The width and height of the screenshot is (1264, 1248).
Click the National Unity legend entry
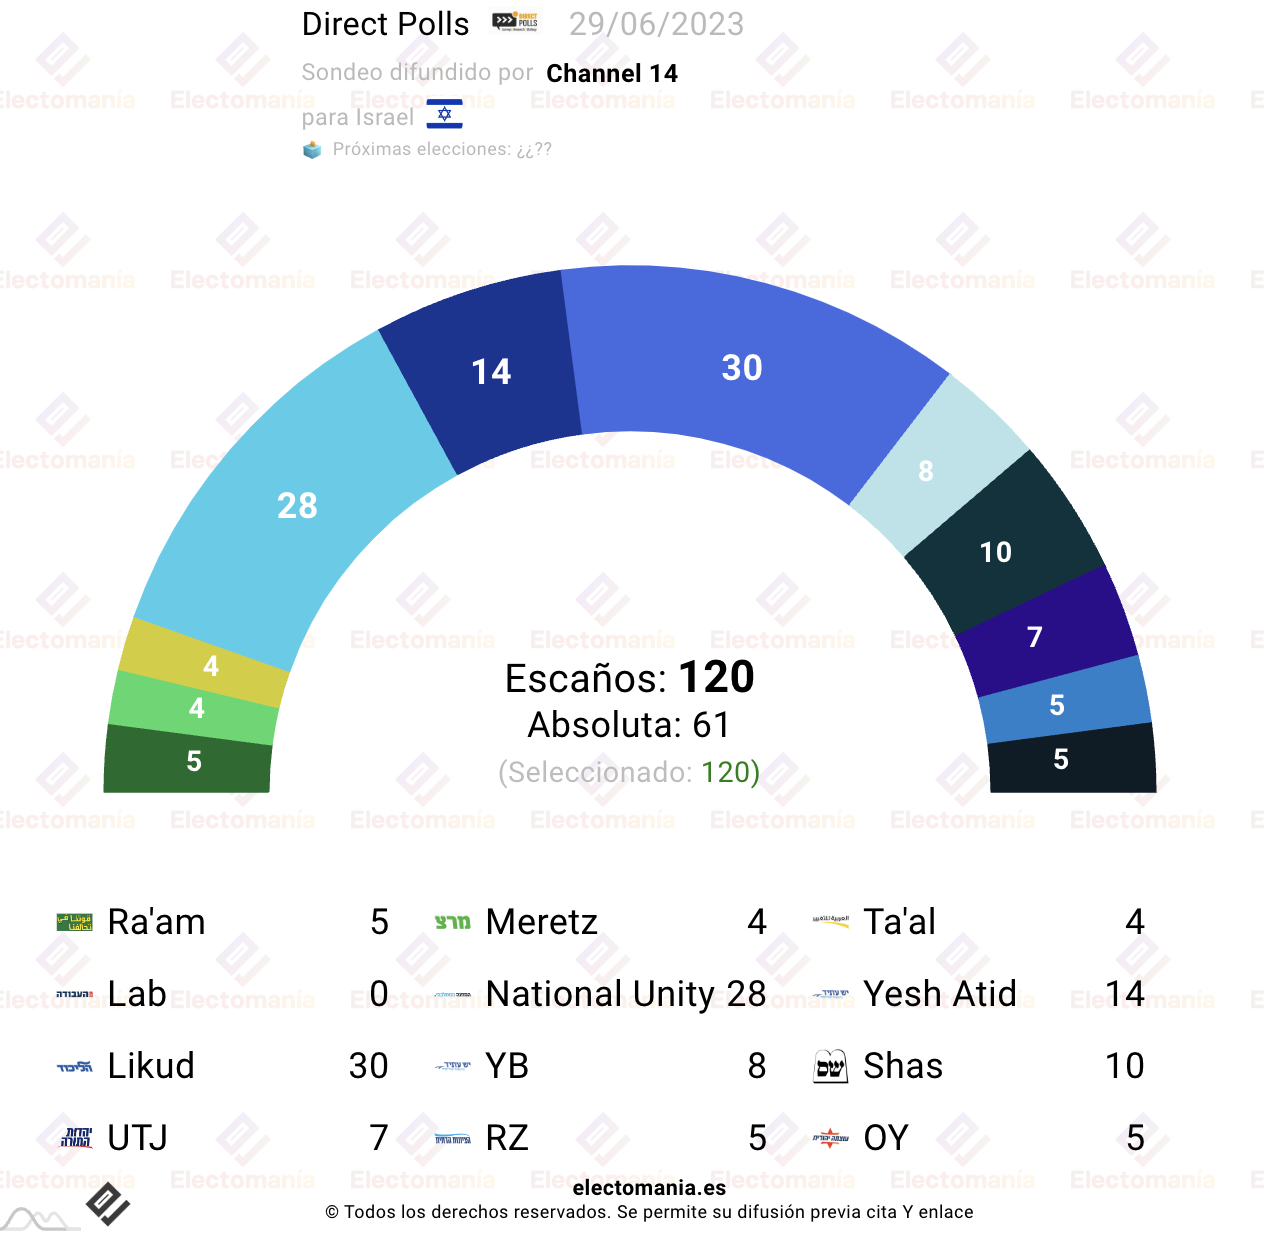point(600,994)
